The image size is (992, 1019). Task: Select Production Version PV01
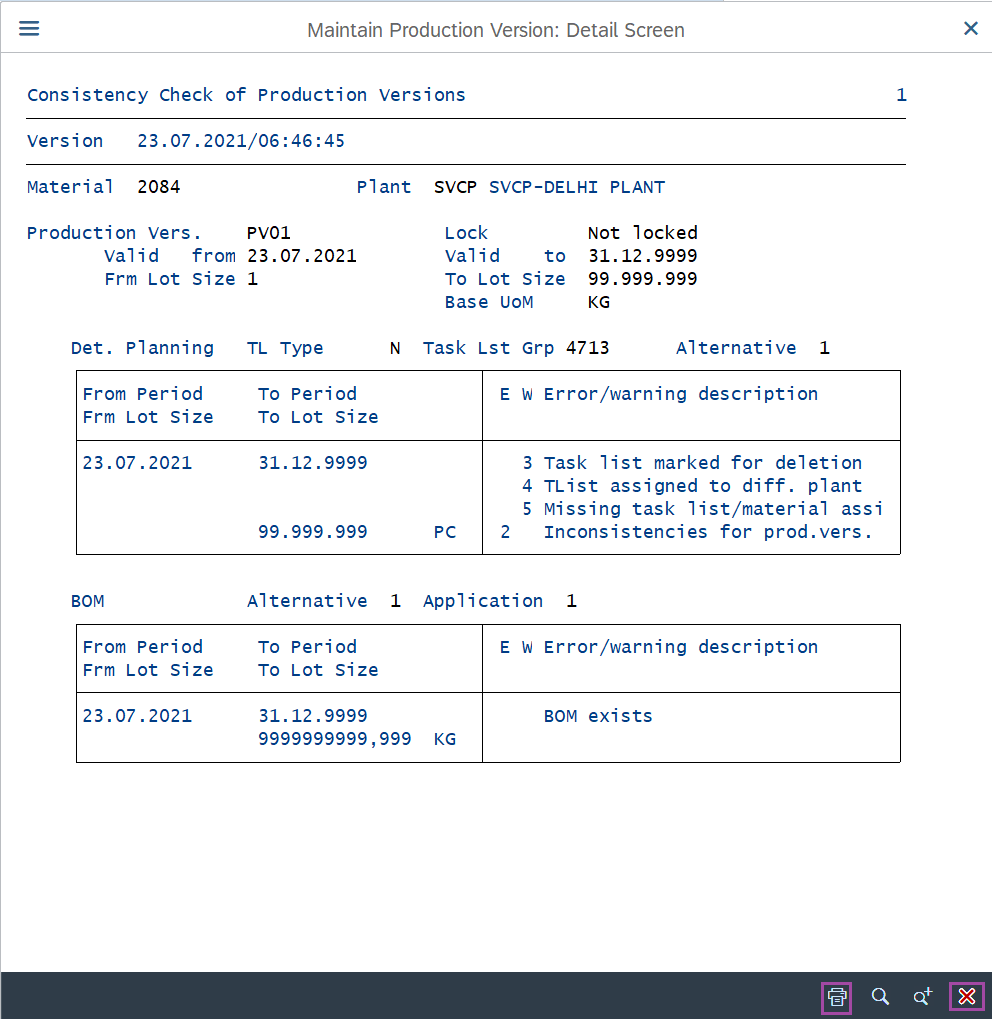267,232
